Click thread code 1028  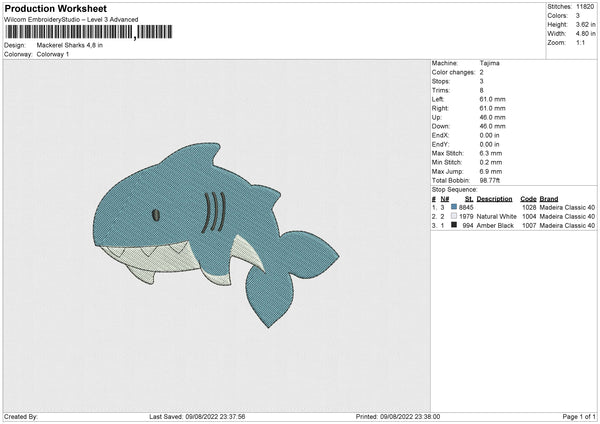tap(529, 207)
